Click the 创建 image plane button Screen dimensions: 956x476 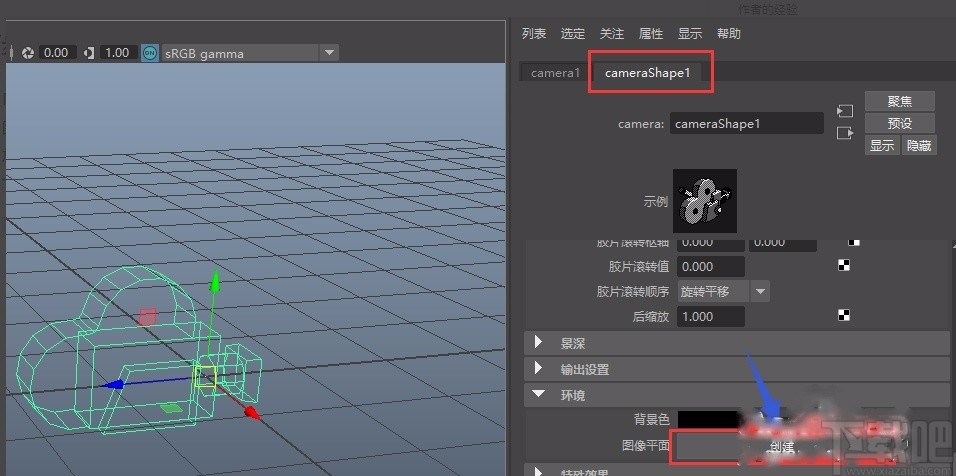[x=782, y=447]
